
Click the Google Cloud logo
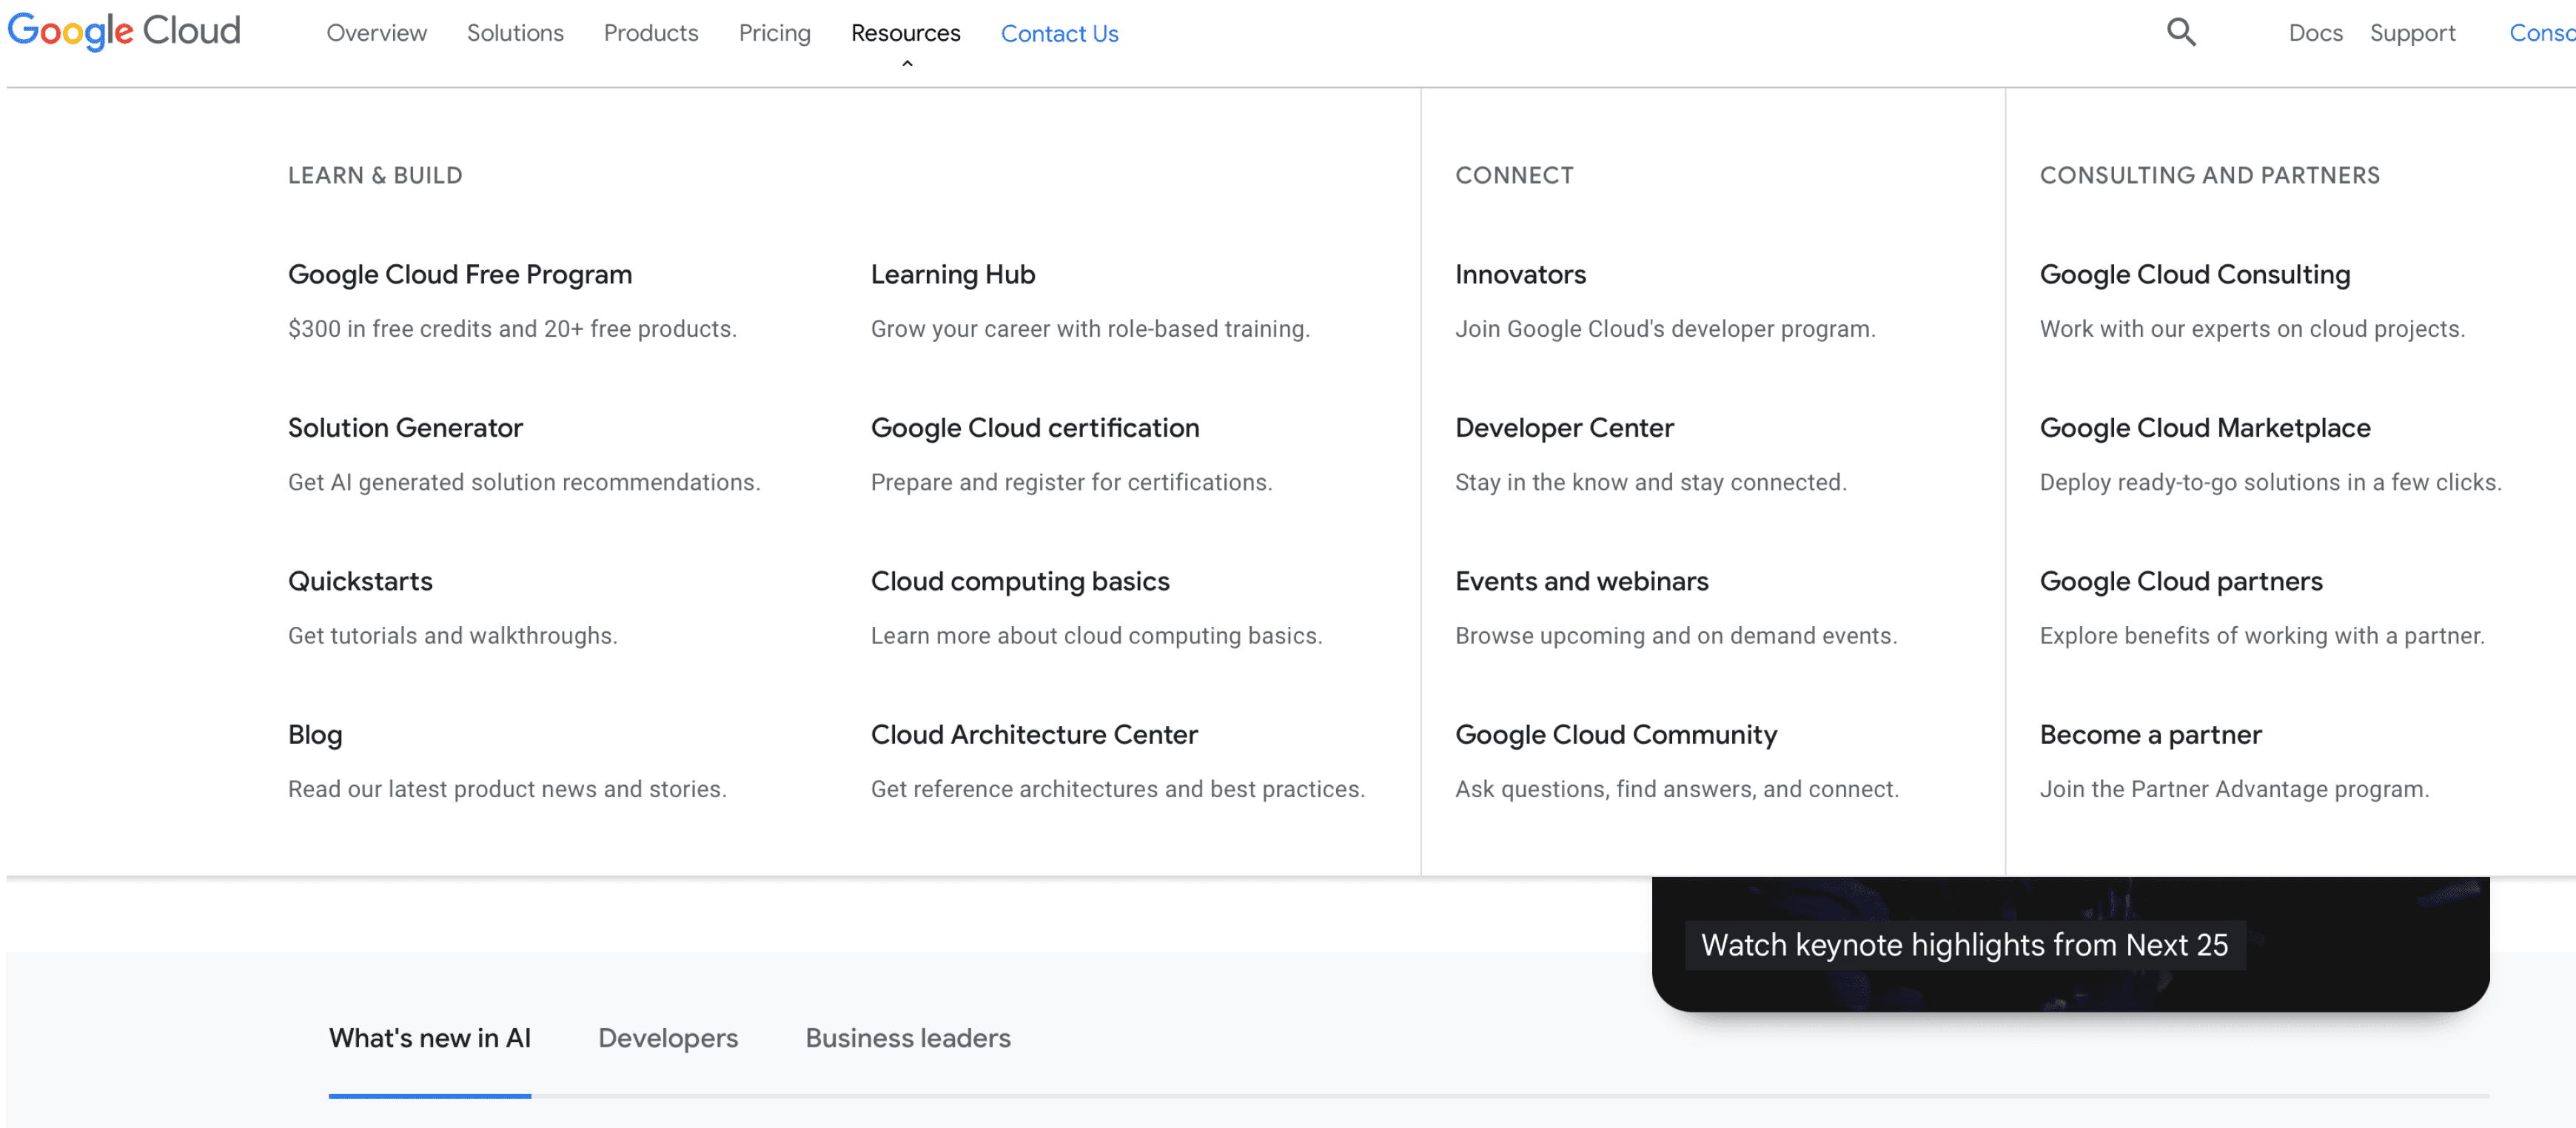[x=124, y=31]
